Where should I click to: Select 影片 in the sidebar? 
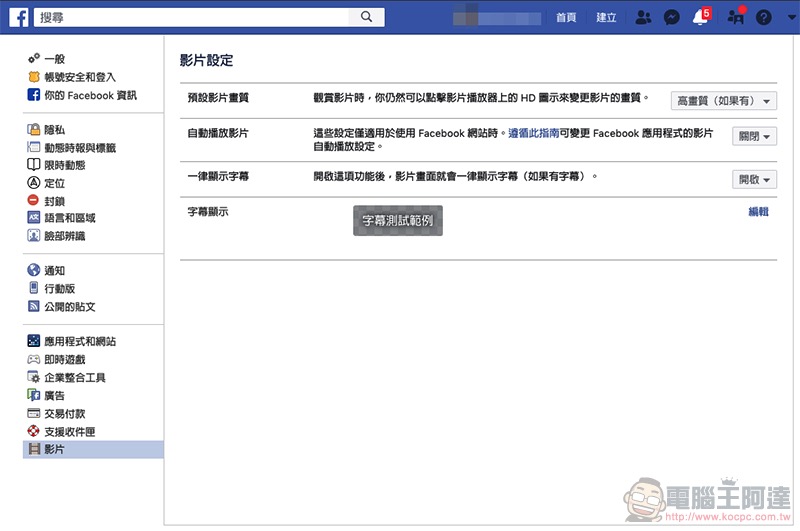tap(93, 449)
